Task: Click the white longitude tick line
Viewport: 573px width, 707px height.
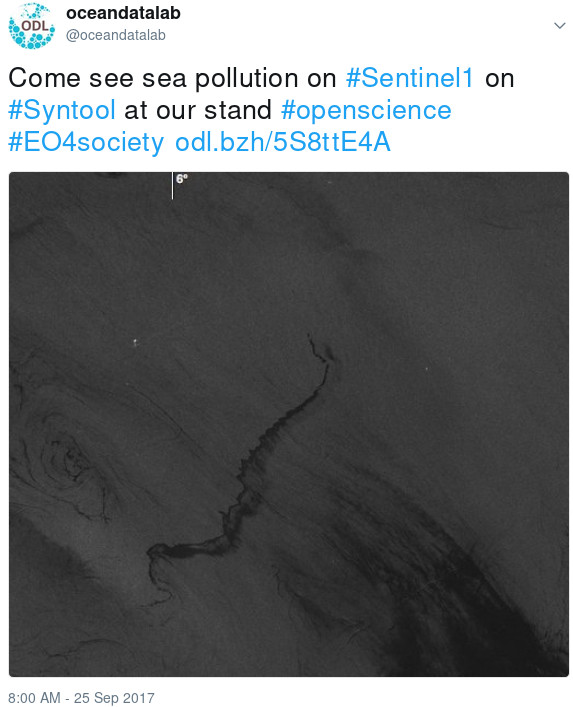Action: click(172, 185)
